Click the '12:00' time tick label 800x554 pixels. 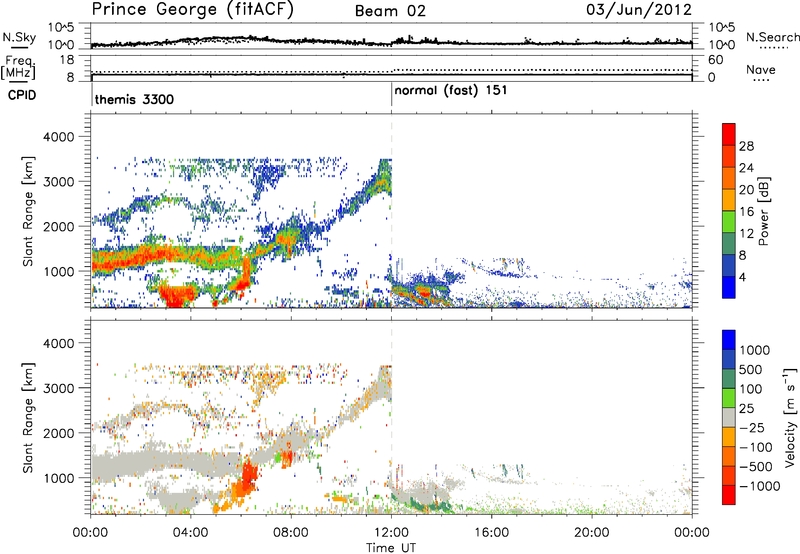click(391, 533)
